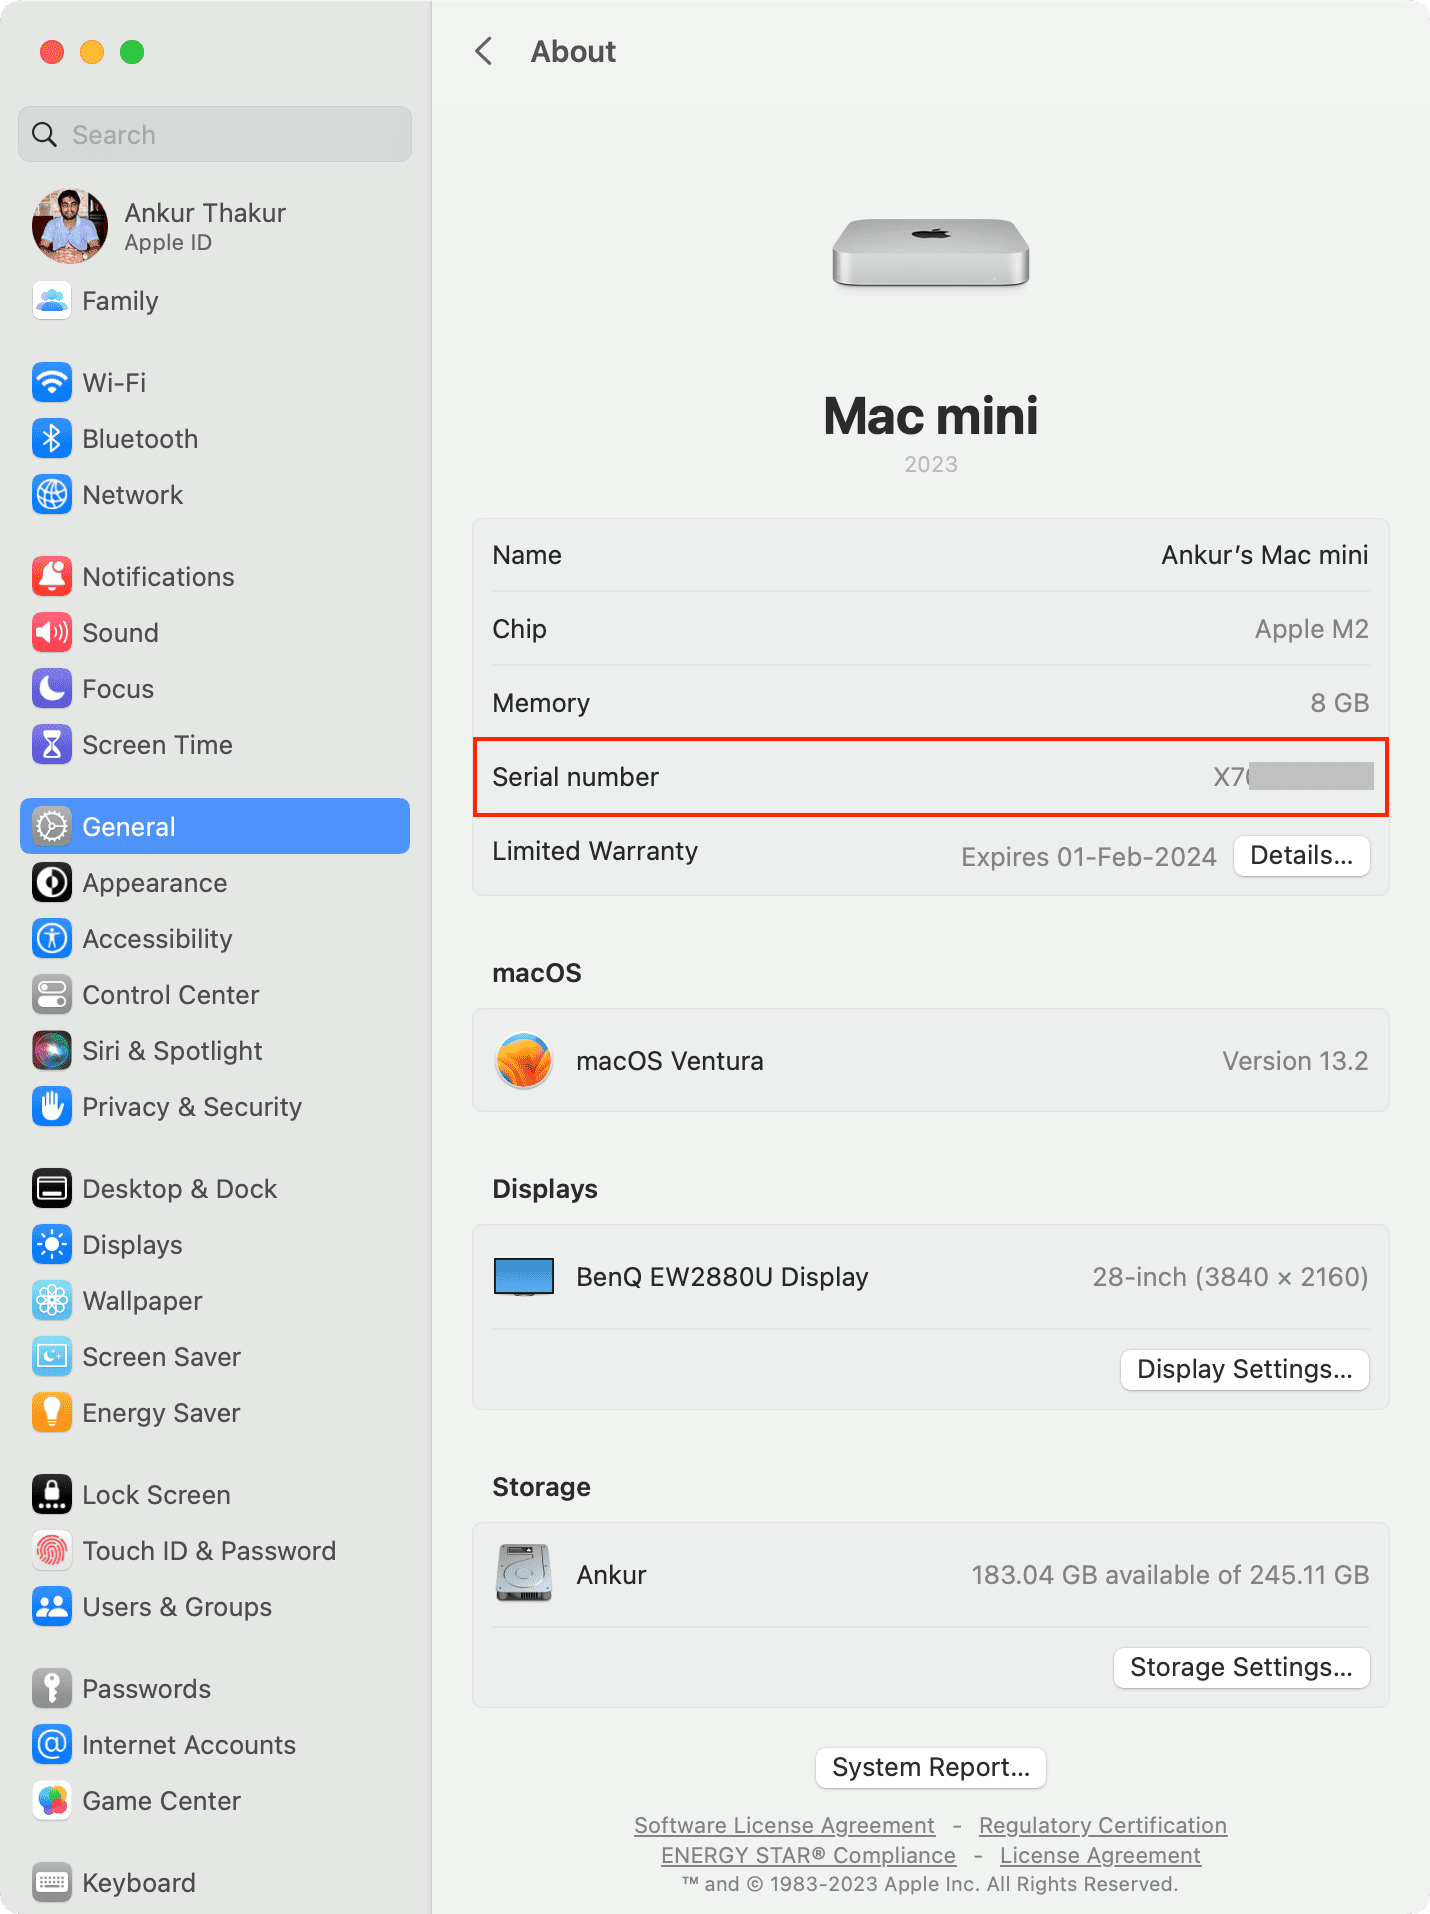Image resolution: width=1430 pixels, height=1914 pixels.
Task: Open warranty Details button
Action: (1301, 856)
